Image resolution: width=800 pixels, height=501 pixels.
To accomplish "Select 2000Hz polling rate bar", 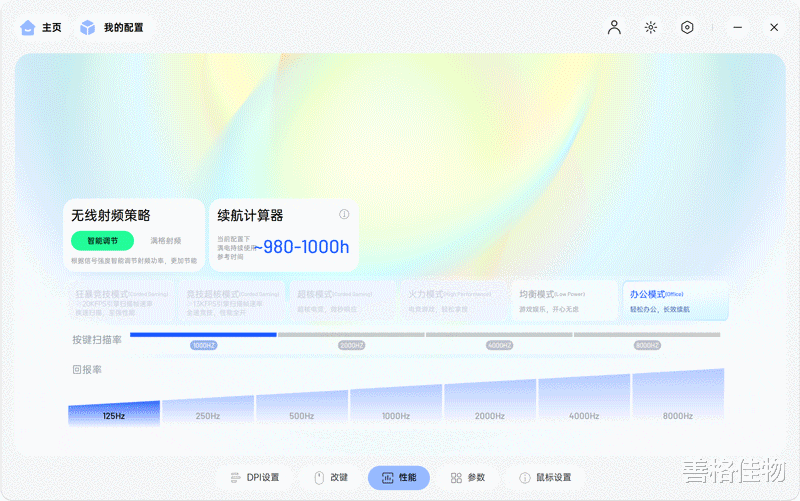I will [490, 401].
